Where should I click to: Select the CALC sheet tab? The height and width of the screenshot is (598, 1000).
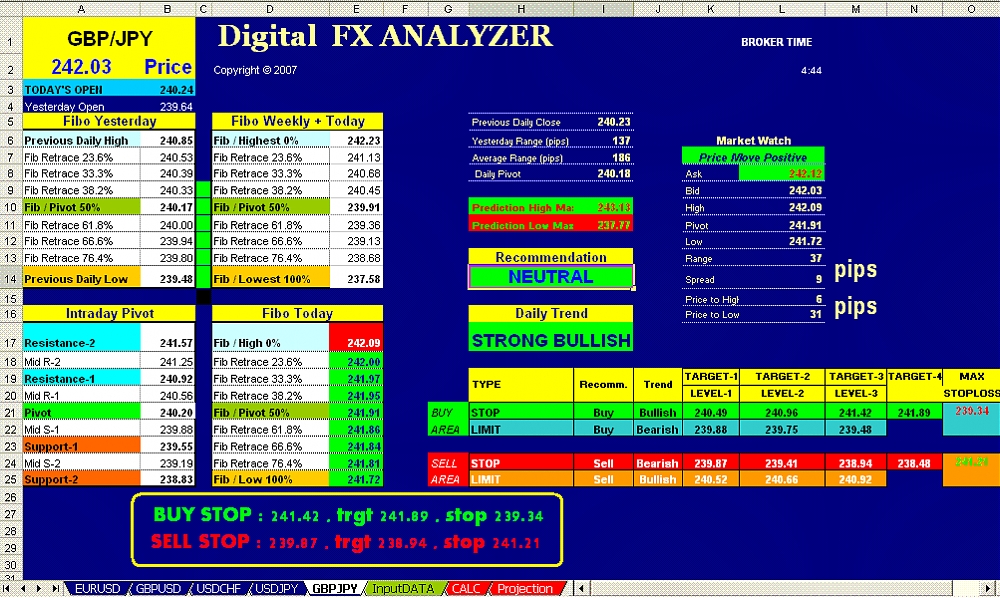coord(466,589)
